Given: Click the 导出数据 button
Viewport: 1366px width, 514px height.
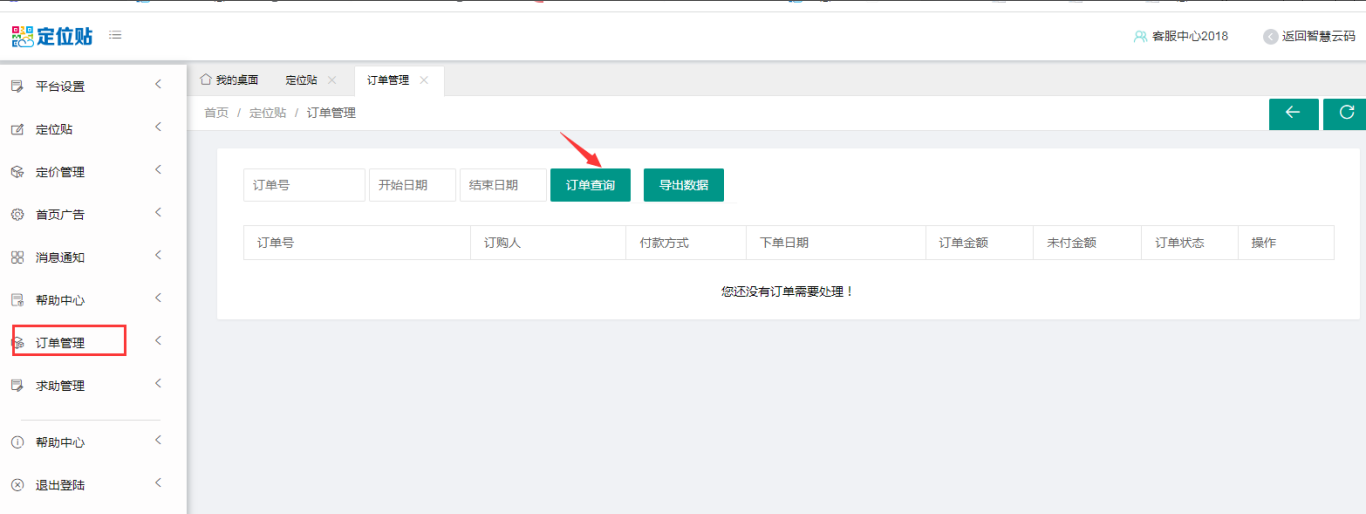Looking at the screenshot, I should 683,185.
